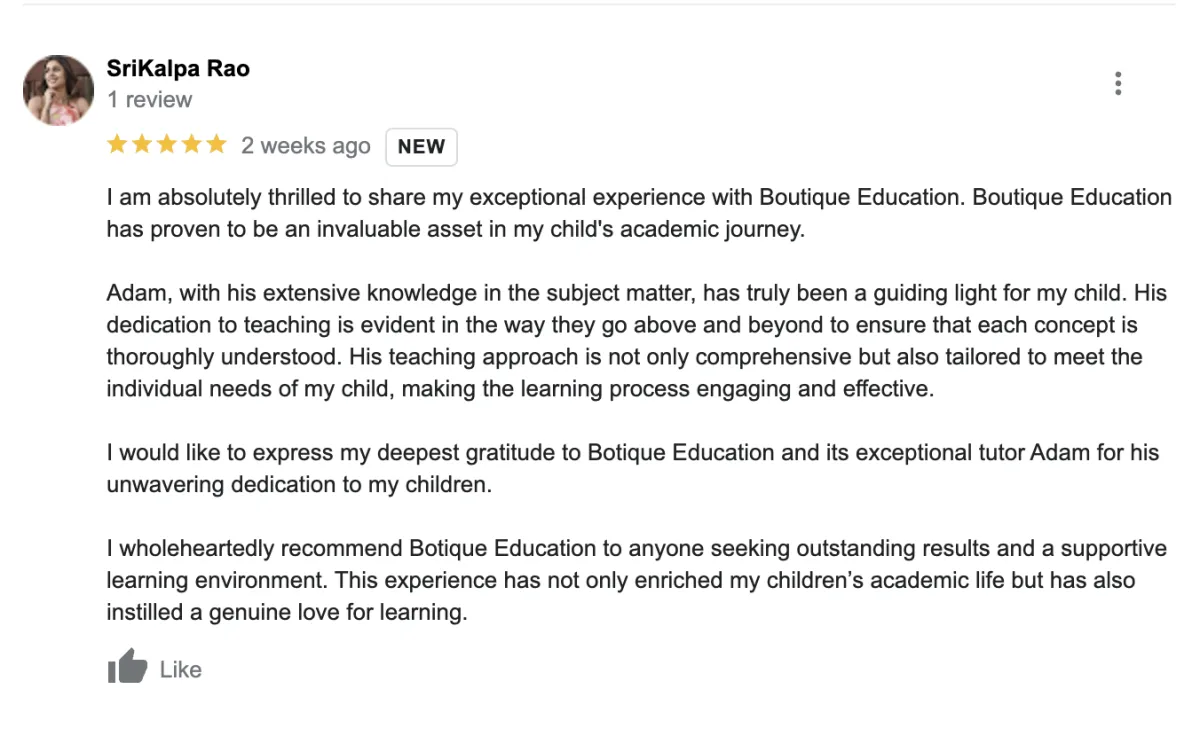The height and width of the screenshot is (736, 1200).
Task: Click the fourth rating star
Action: (192, 145)
